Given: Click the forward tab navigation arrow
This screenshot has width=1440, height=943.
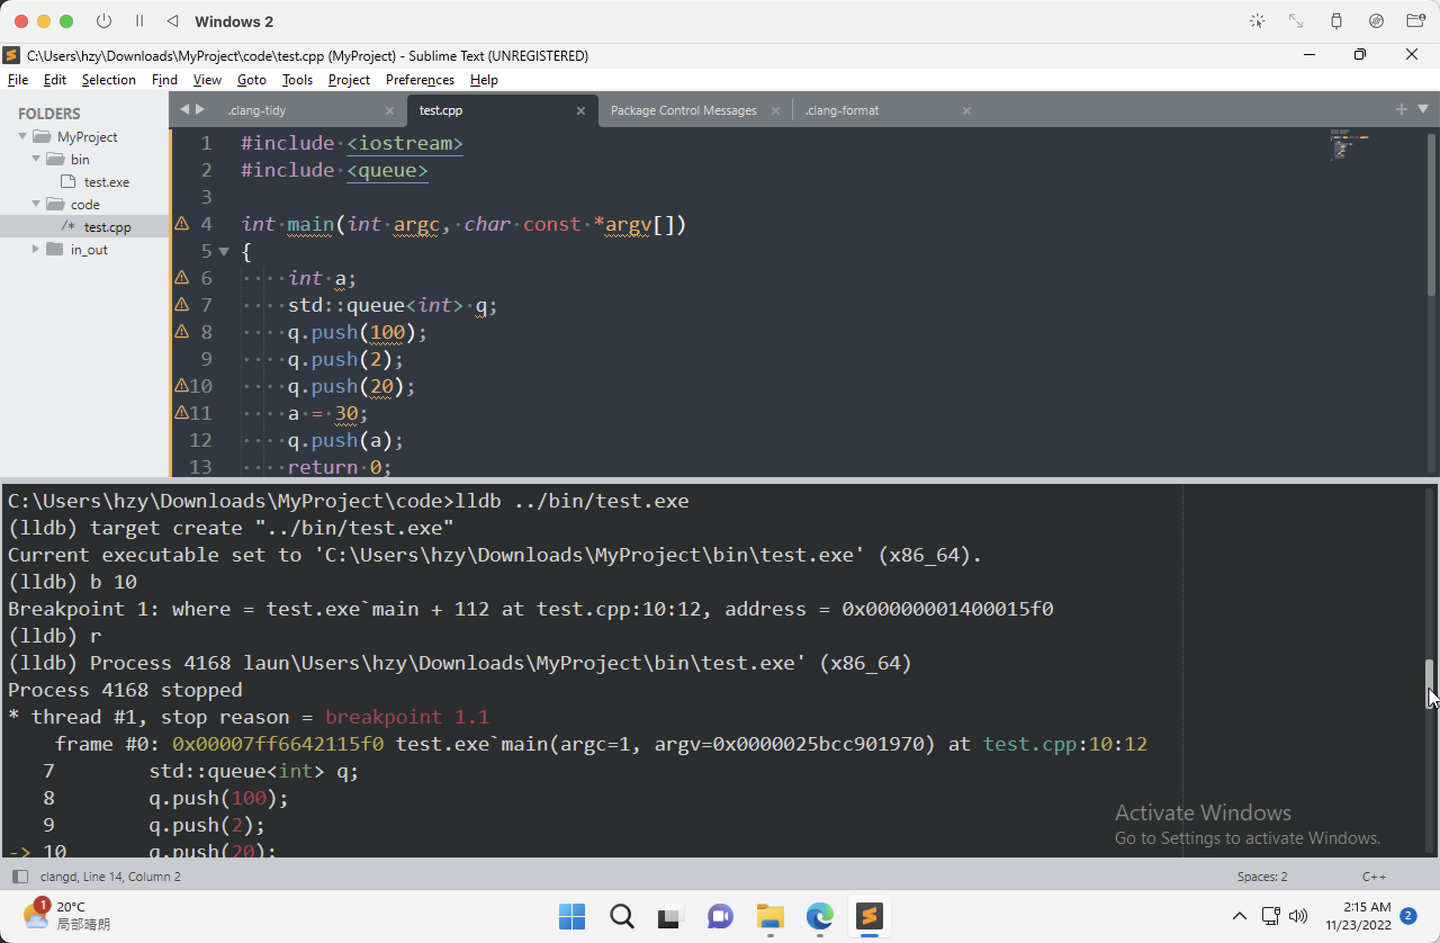Looking at the screenshot, I should pos(198,110).
